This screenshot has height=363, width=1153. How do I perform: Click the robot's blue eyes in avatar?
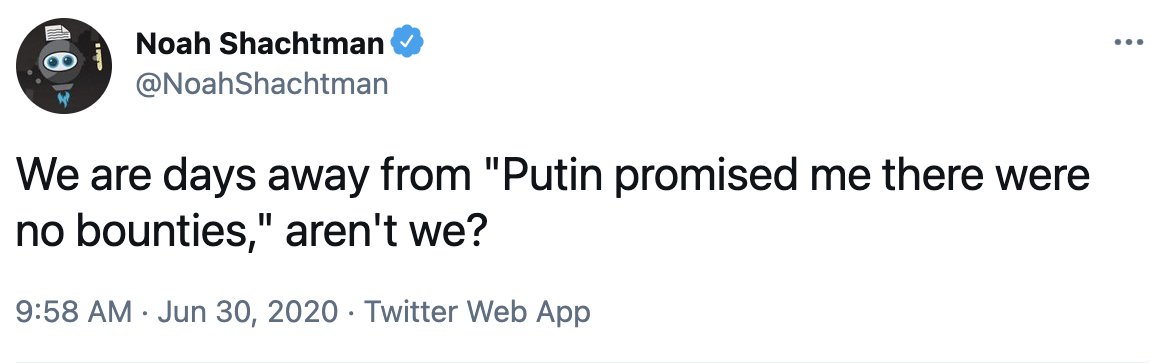[60, 64]
